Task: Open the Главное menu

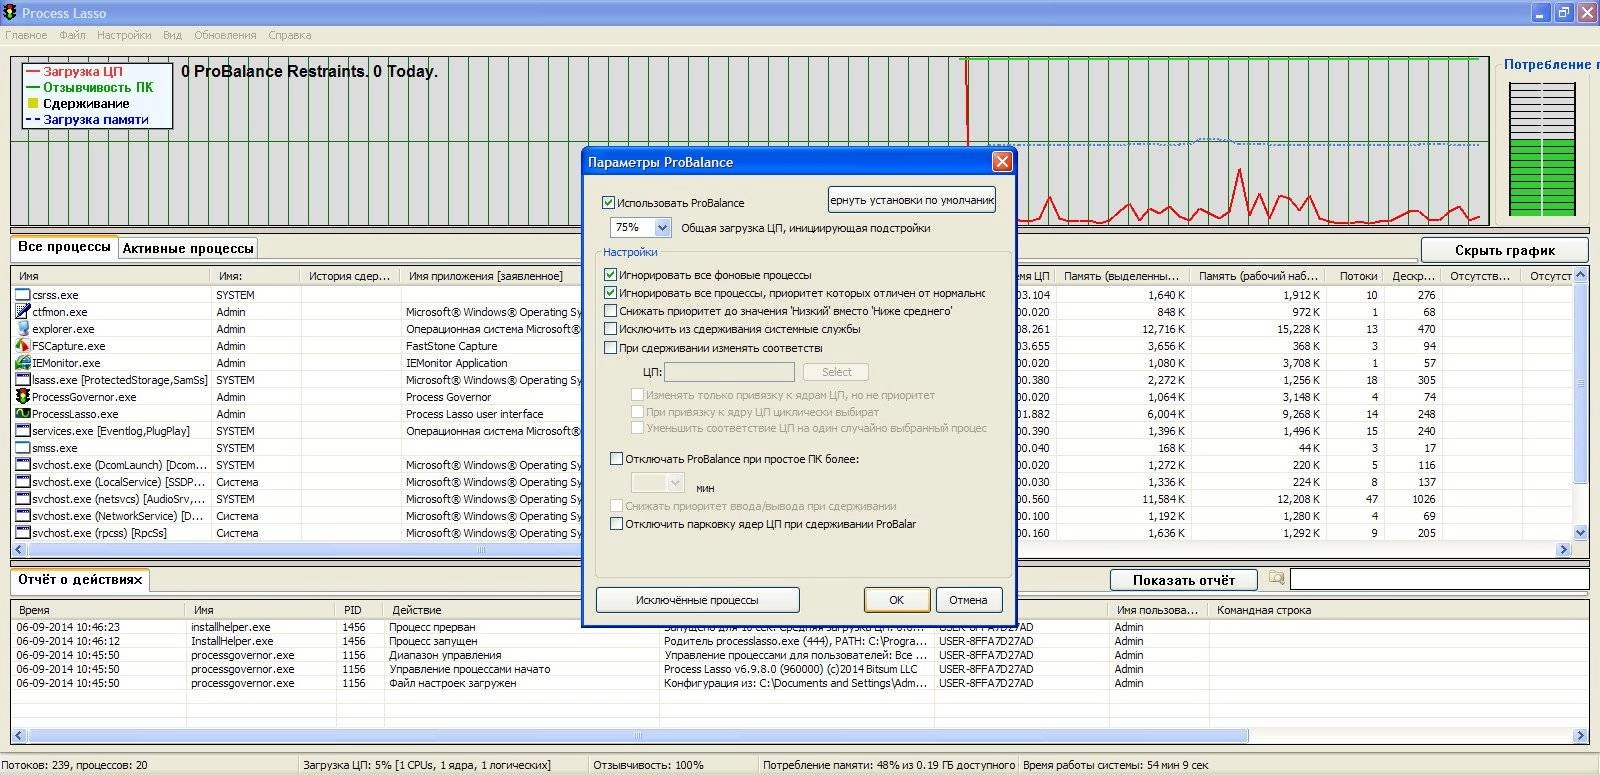Action: point(26,35)
